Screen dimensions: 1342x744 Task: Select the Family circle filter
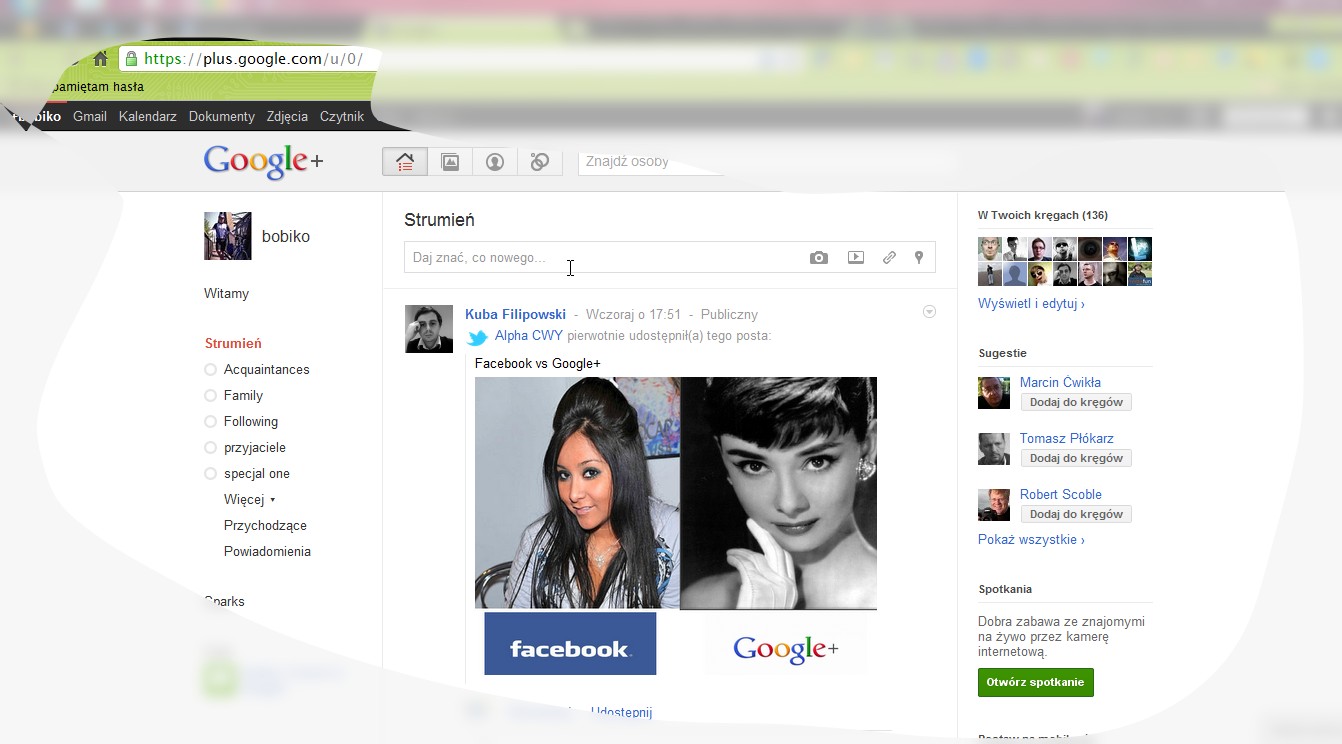click(x=234, y=395)
